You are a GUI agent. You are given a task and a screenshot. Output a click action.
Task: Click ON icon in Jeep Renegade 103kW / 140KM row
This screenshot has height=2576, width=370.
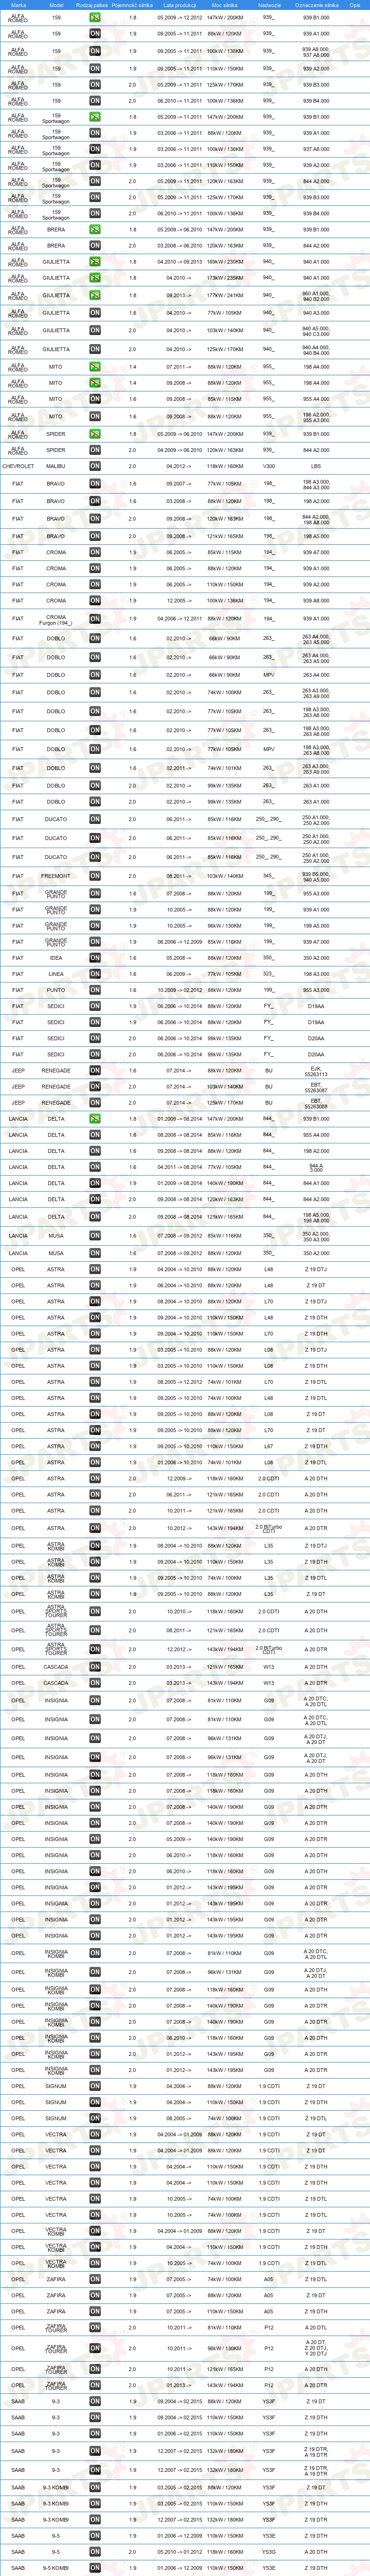(95, 1086)
